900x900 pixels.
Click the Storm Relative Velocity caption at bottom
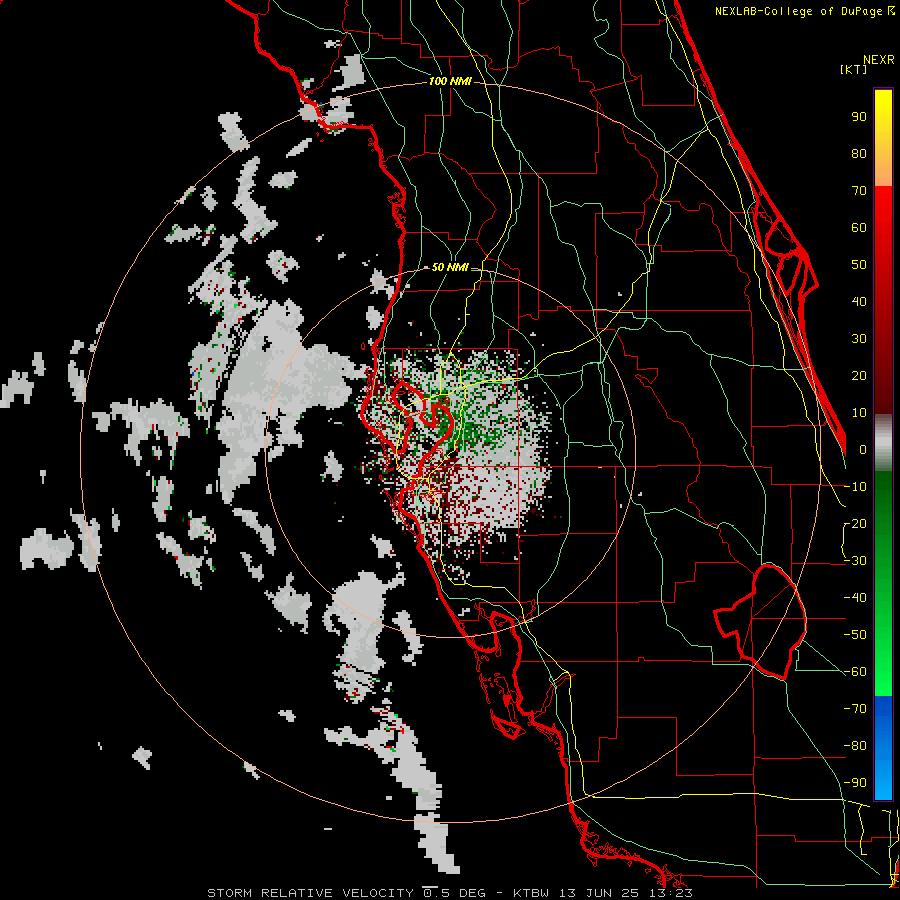[449, 893]
